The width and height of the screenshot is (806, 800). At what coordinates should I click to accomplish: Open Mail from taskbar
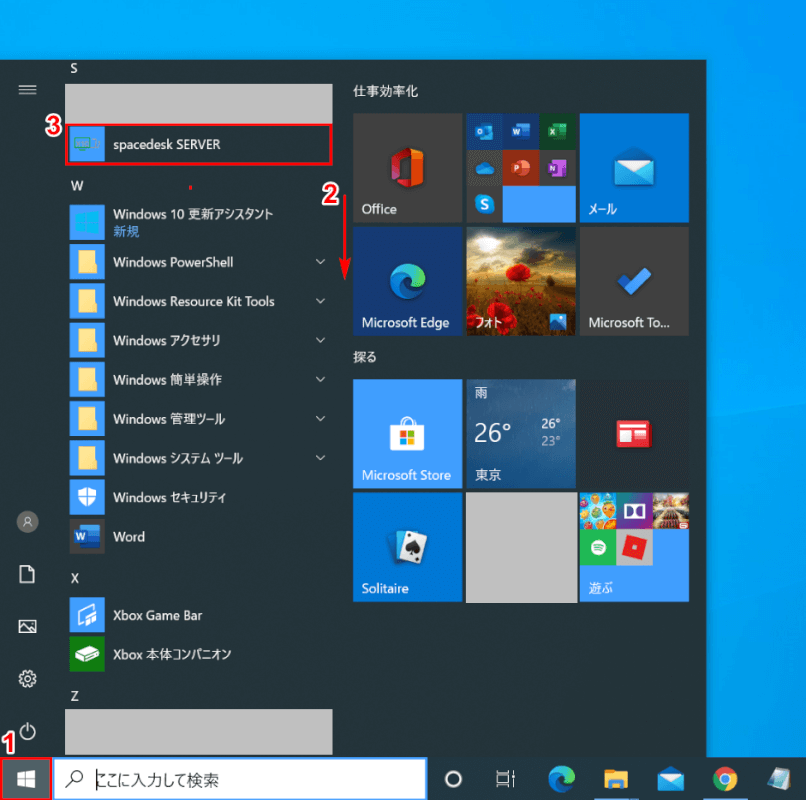pyautogui.click(x=670, y=779)
